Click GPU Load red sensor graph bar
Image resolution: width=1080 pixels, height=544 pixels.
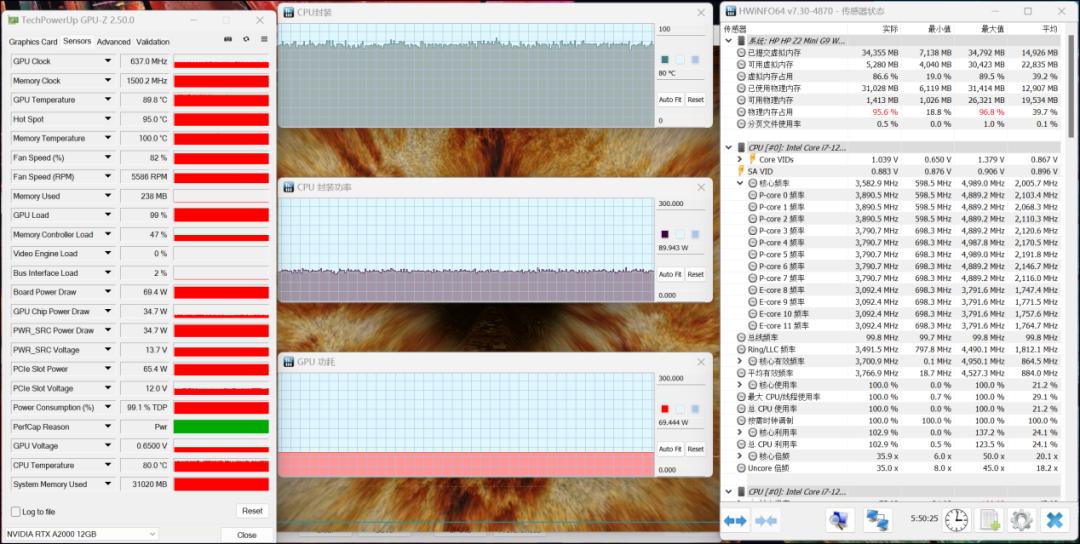[x=221, y=215]
